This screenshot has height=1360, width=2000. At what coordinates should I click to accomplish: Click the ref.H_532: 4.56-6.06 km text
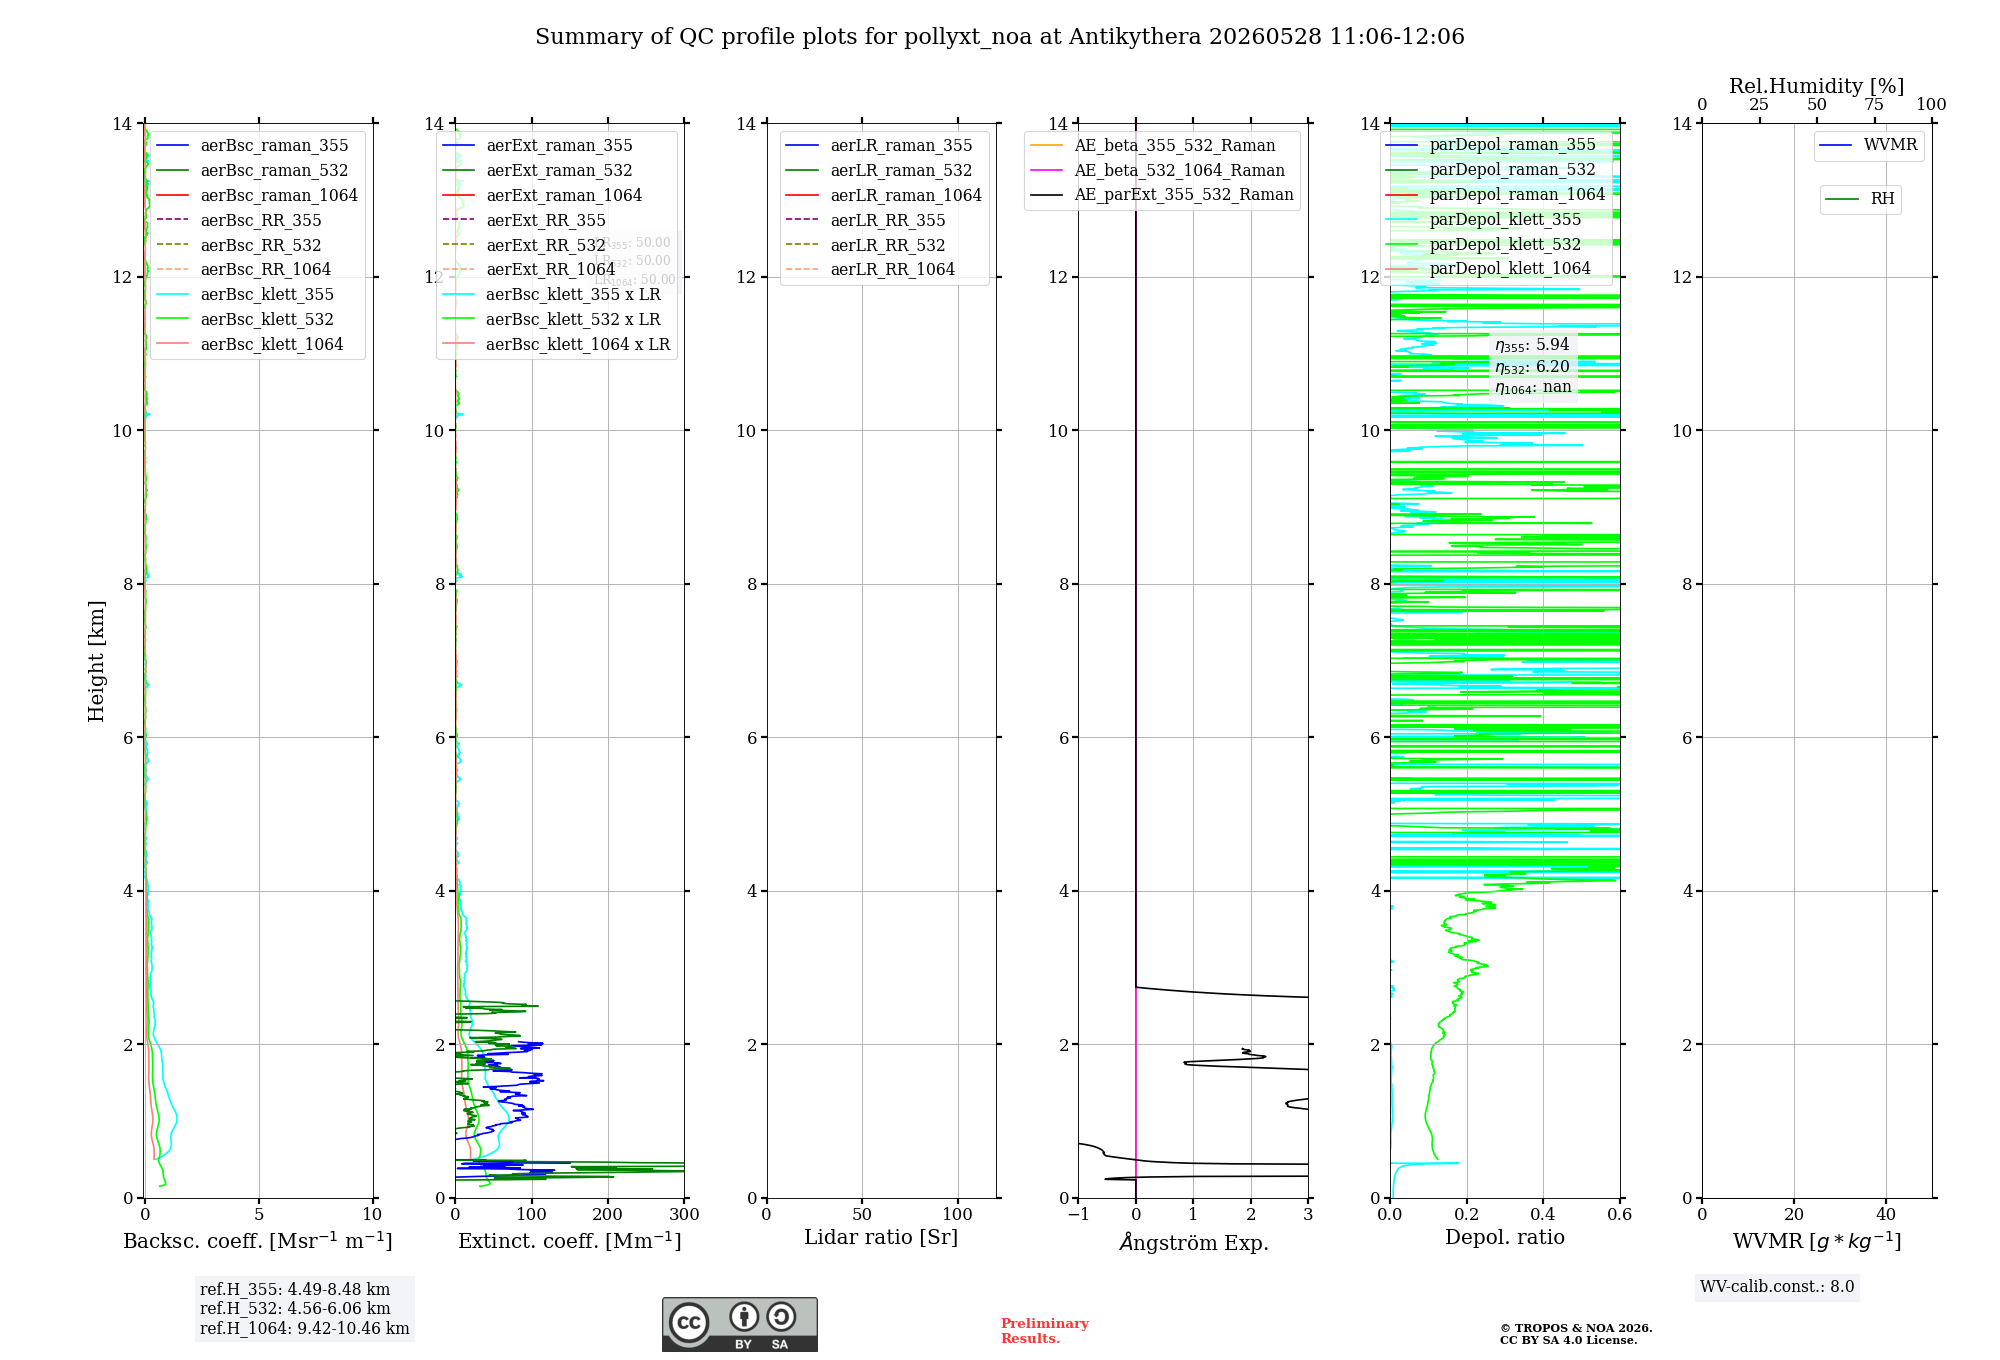pyautogui.click(x=295, y=1309)
